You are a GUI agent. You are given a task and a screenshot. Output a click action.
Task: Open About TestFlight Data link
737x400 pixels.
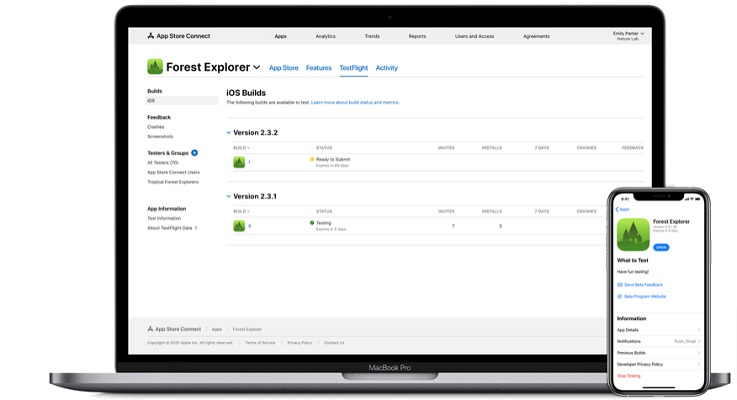[x=170, y=228]
